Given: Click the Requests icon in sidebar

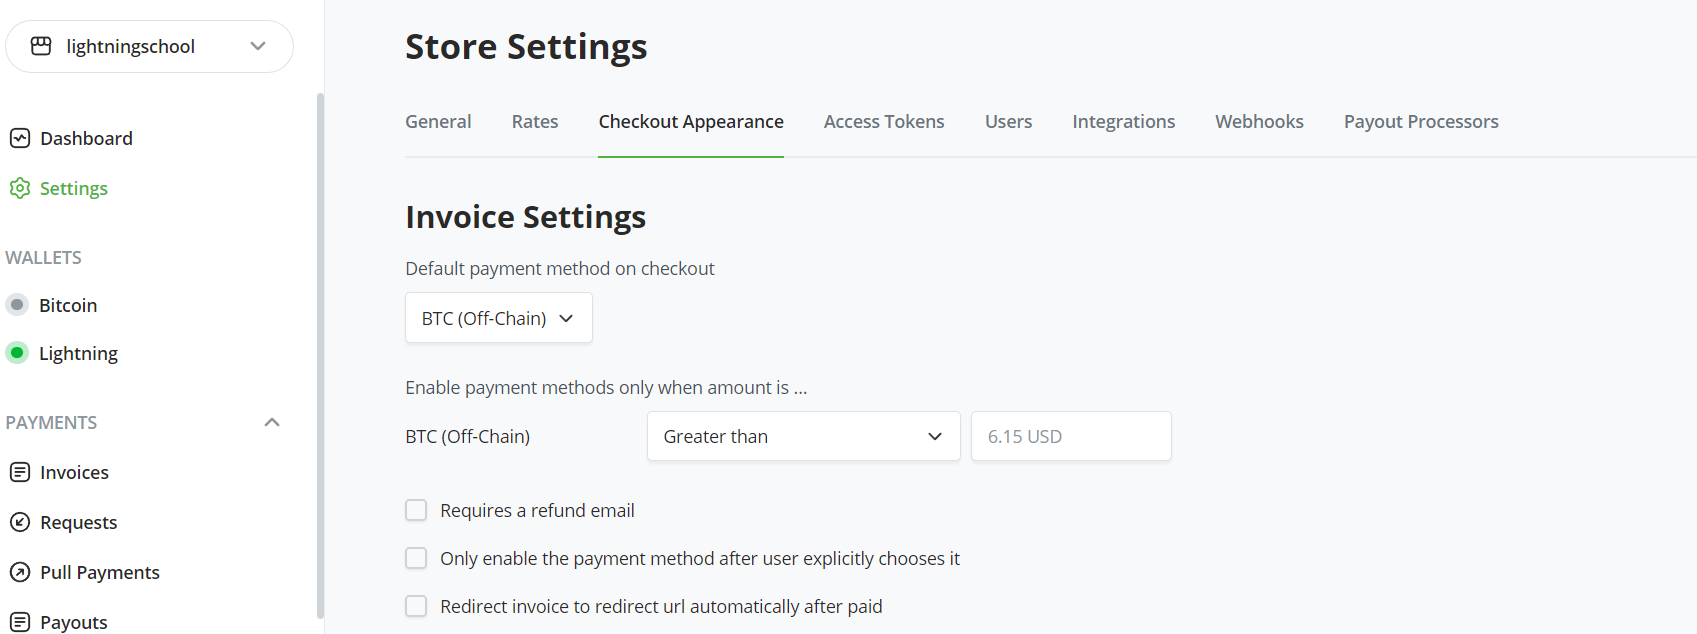Looking at the screenshot, I should pyautogui.click(x=20, y=522).
